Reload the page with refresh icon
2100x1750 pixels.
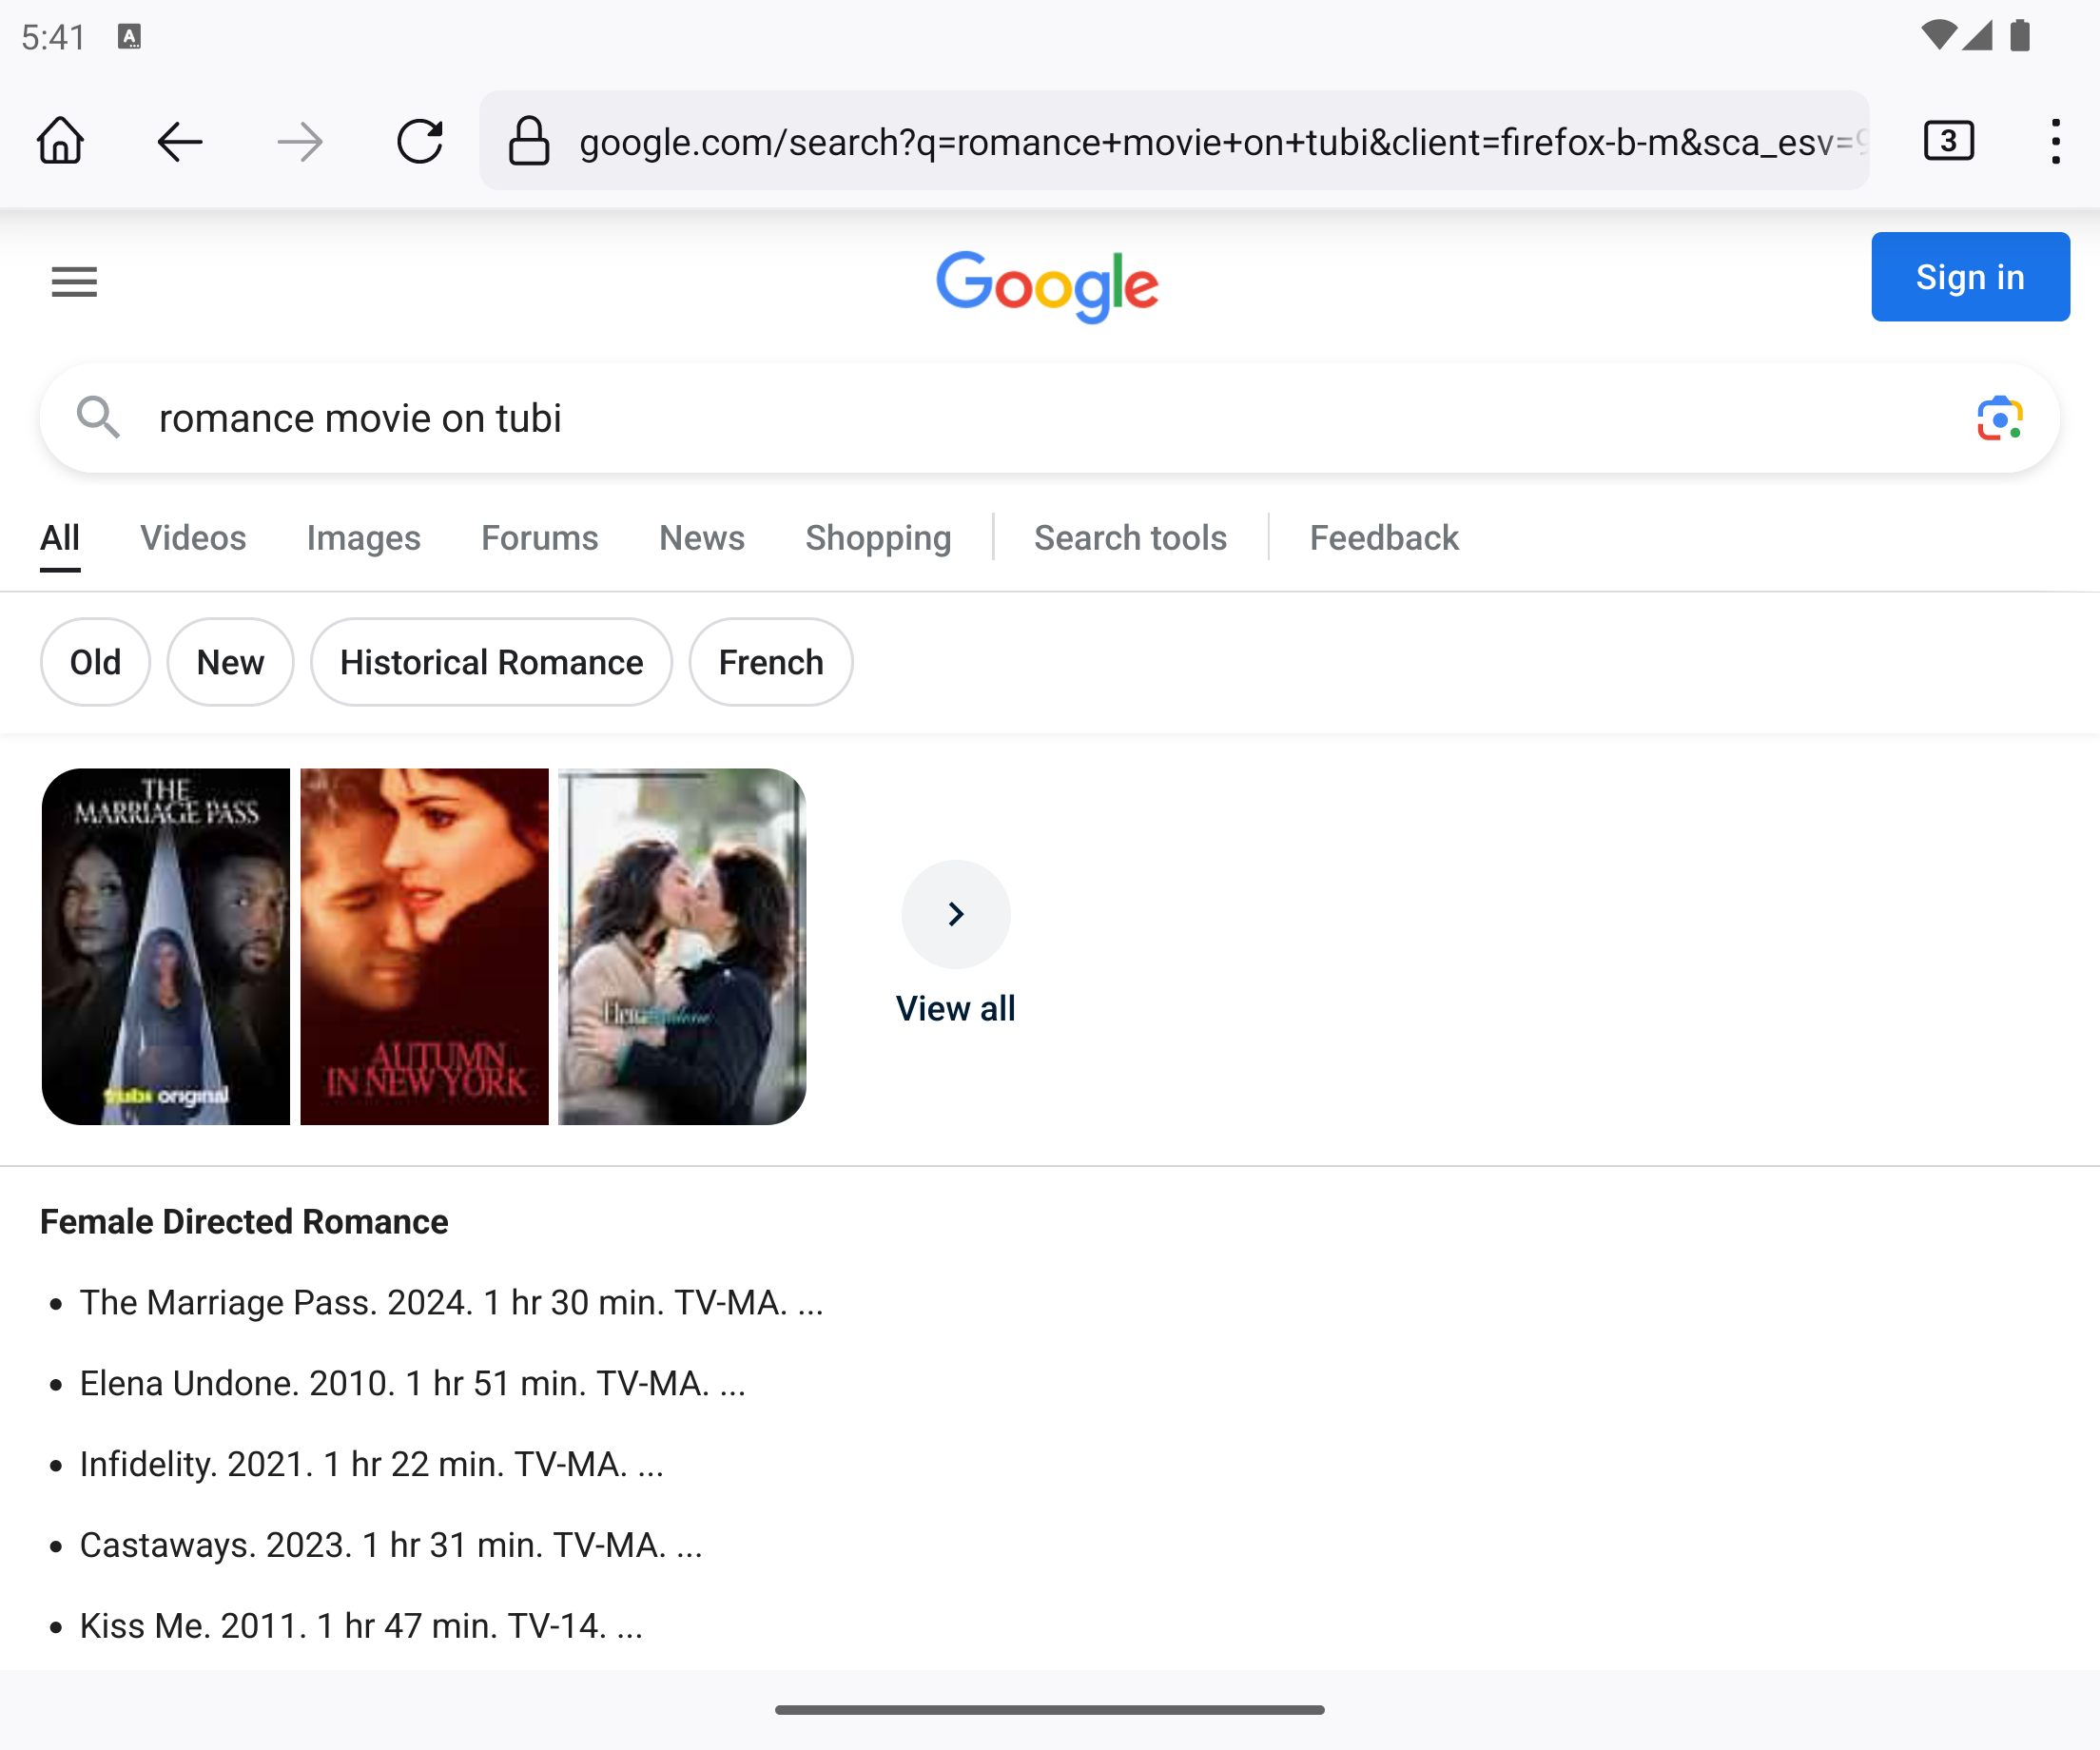pyautogui.click(x=420, y=141)
